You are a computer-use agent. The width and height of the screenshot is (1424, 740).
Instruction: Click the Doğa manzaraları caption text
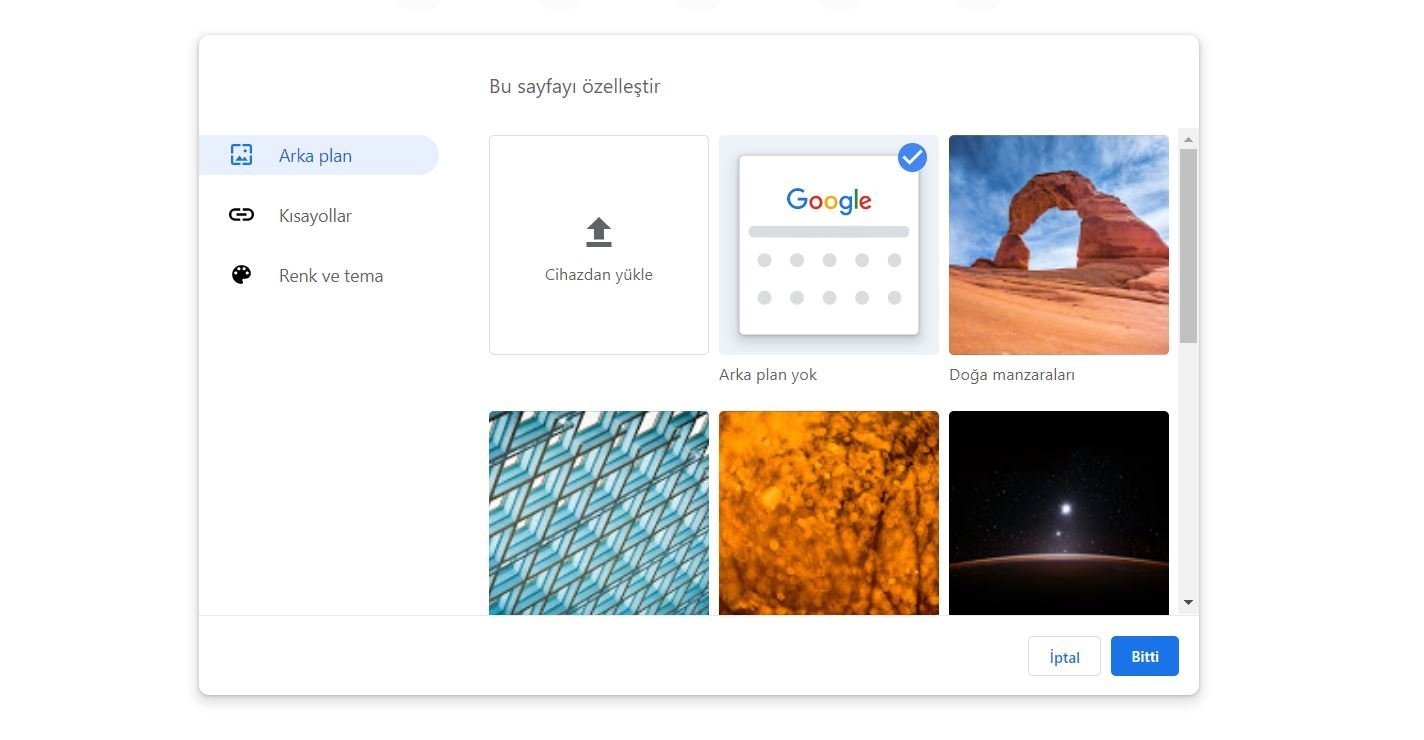(1011, 375)
